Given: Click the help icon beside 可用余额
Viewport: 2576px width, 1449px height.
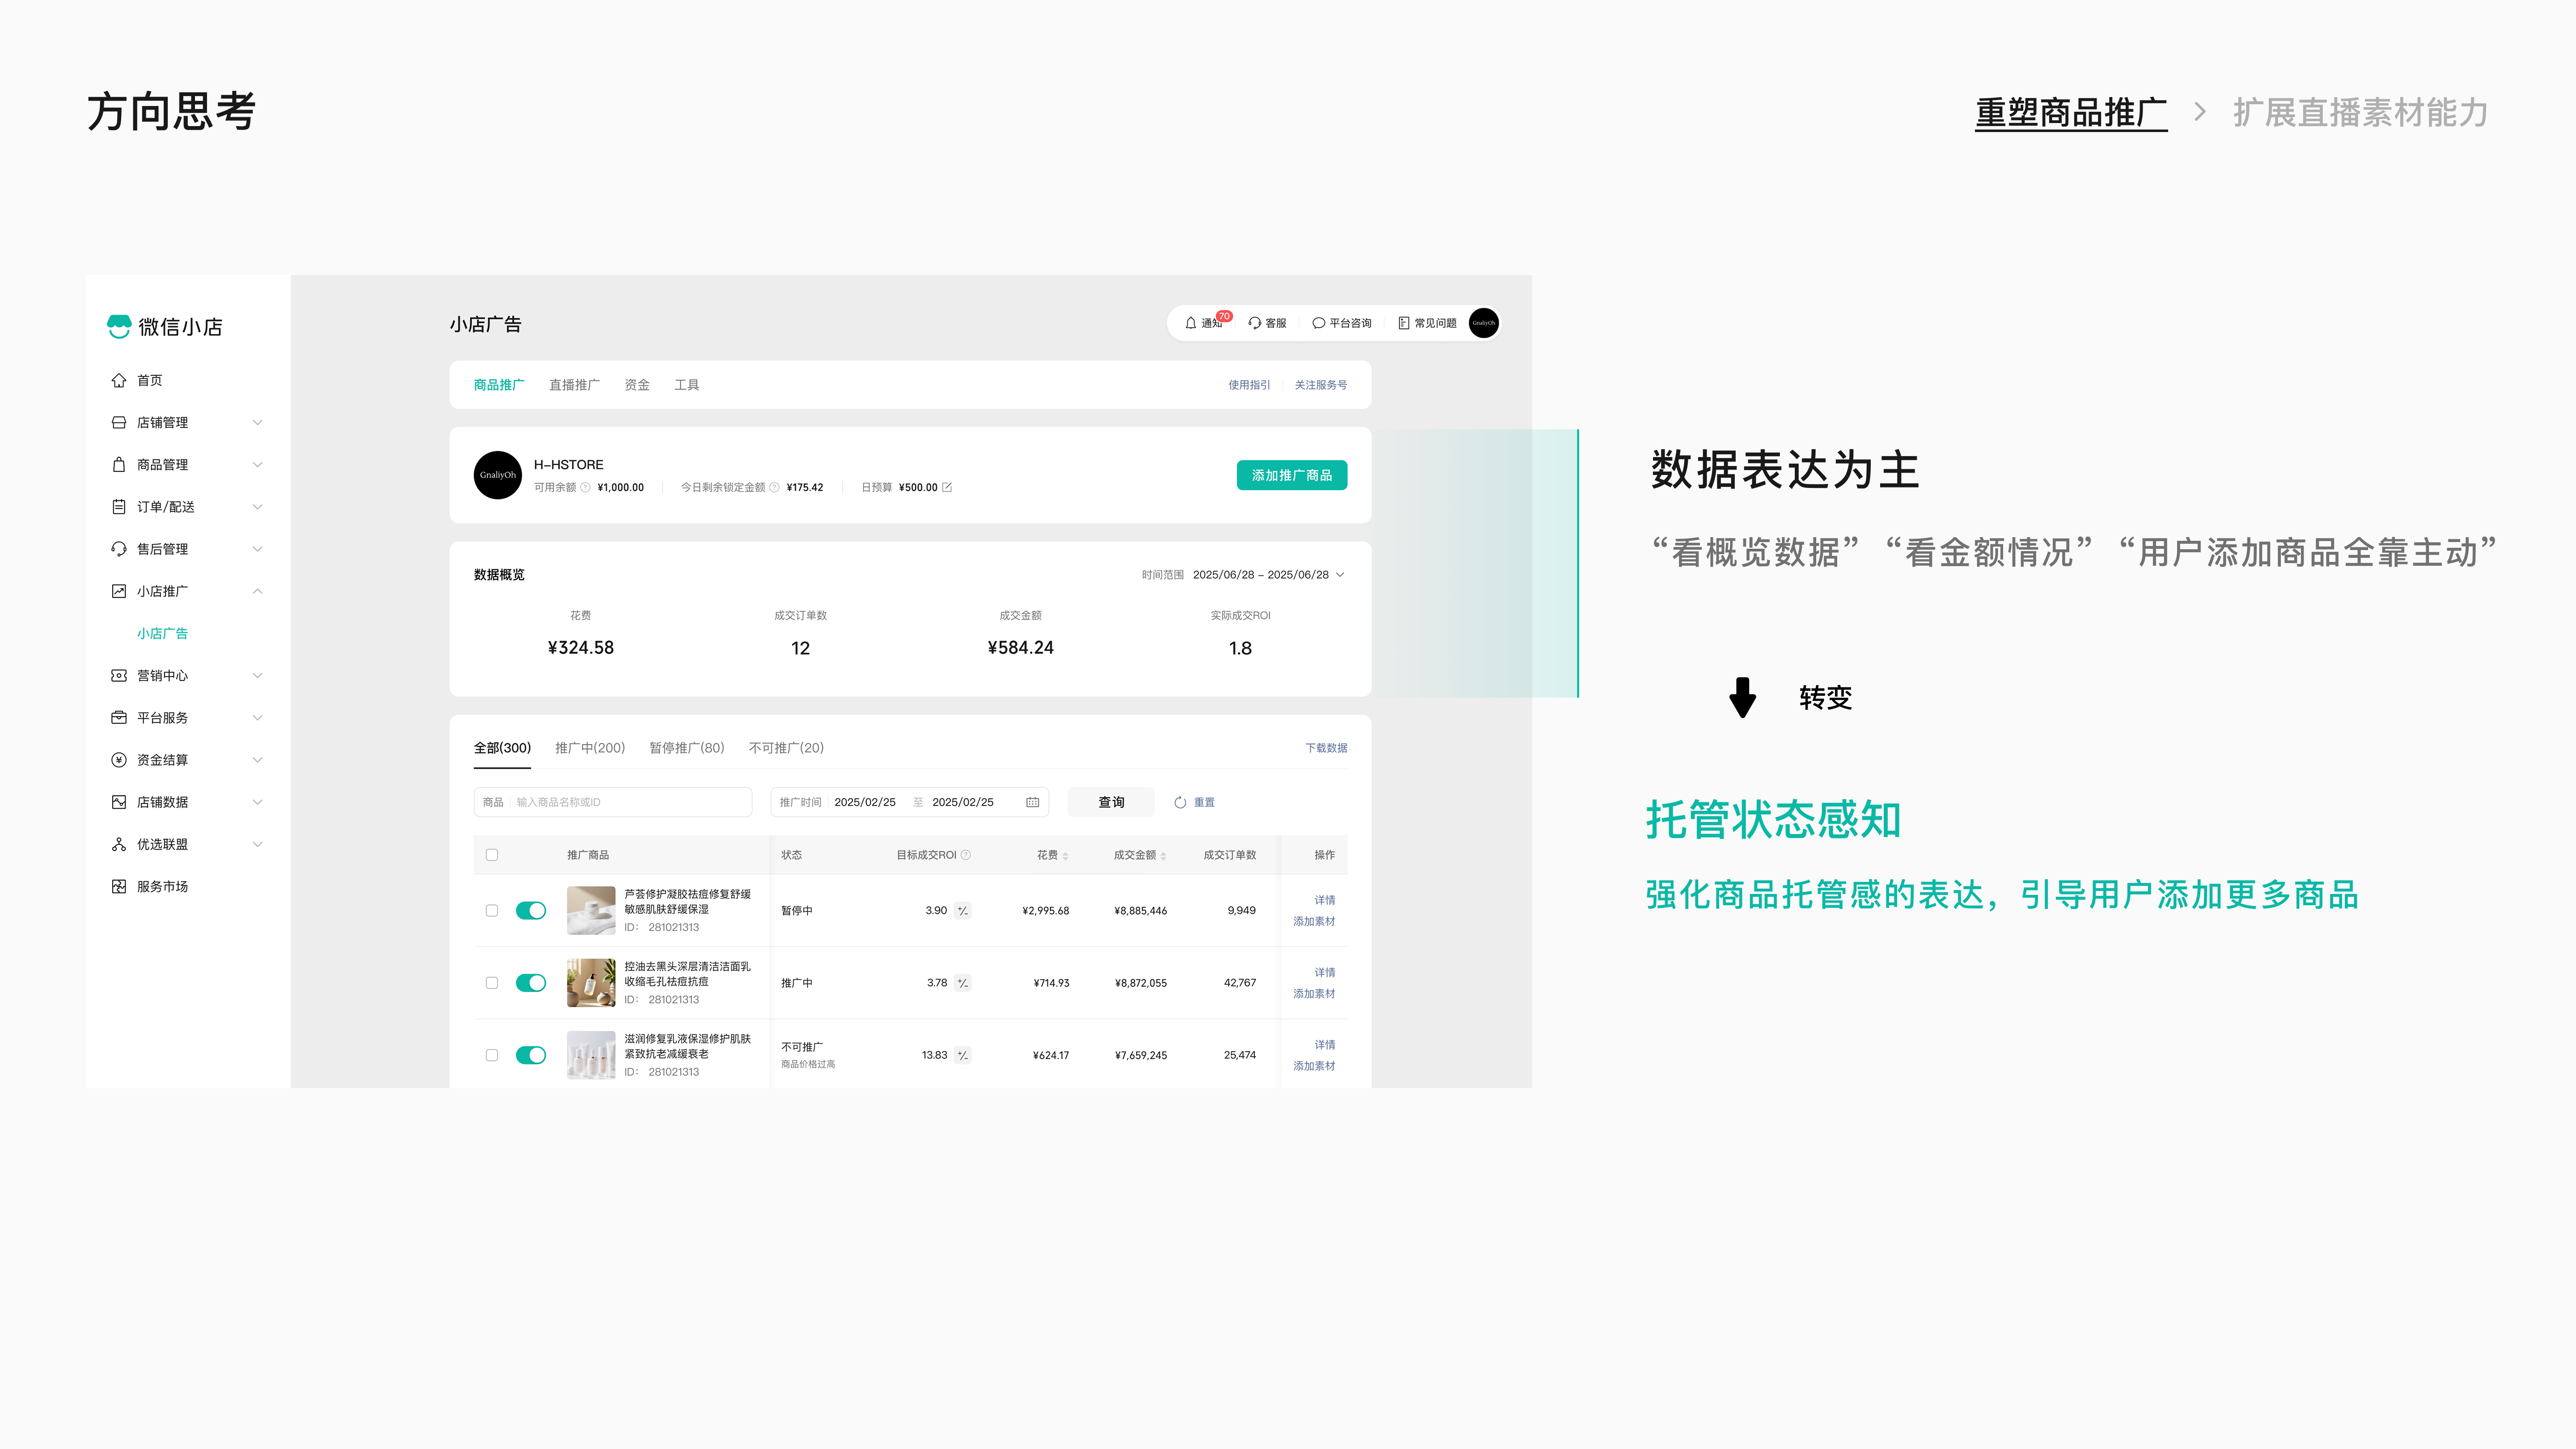Looking at the screenshot, I should pyautogui.click(x=585, y=487).
